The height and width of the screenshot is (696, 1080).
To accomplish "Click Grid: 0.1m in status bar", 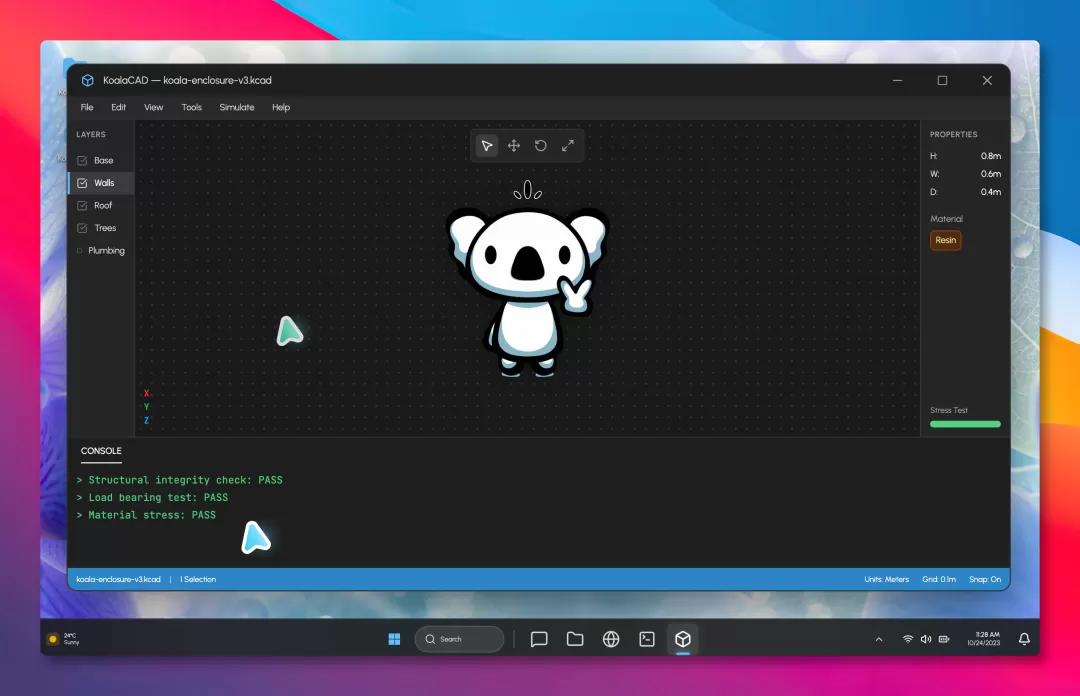I will coord(939,580).
